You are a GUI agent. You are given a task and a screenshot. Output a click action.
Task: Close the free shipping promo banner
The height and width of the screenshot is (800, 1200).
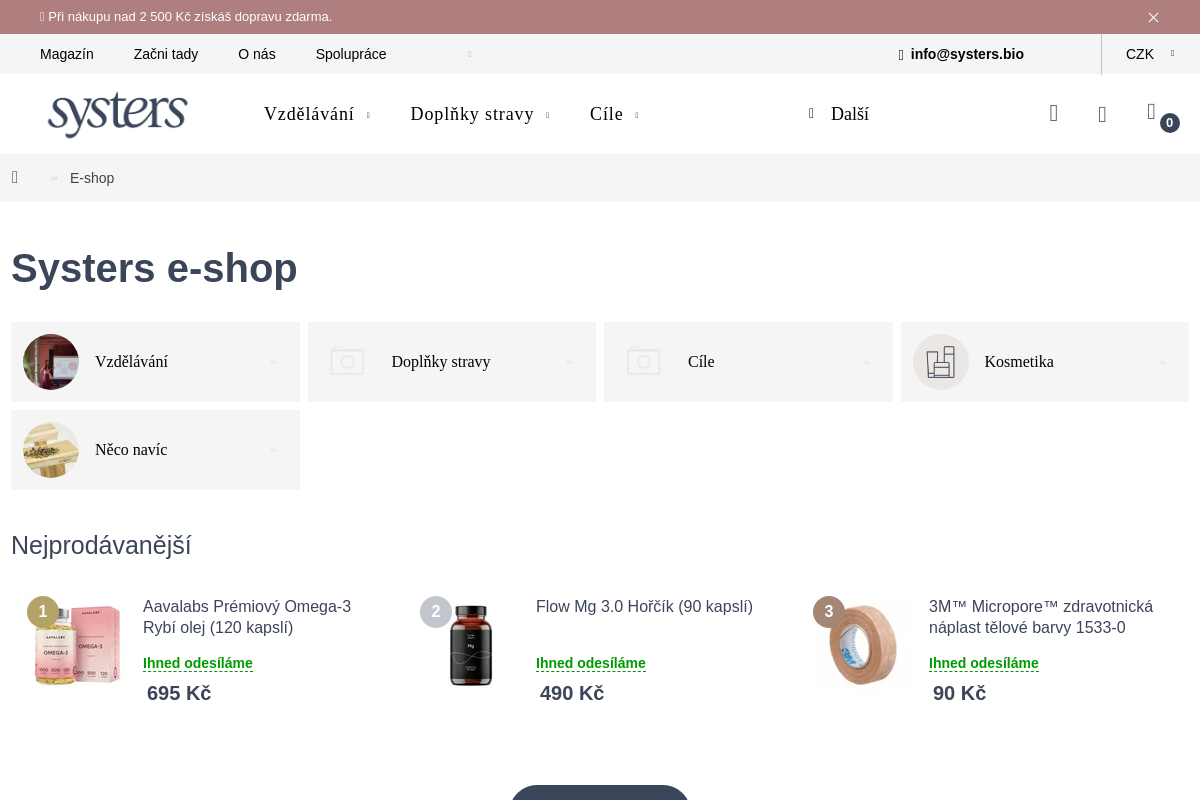[x=1153, y=17]
